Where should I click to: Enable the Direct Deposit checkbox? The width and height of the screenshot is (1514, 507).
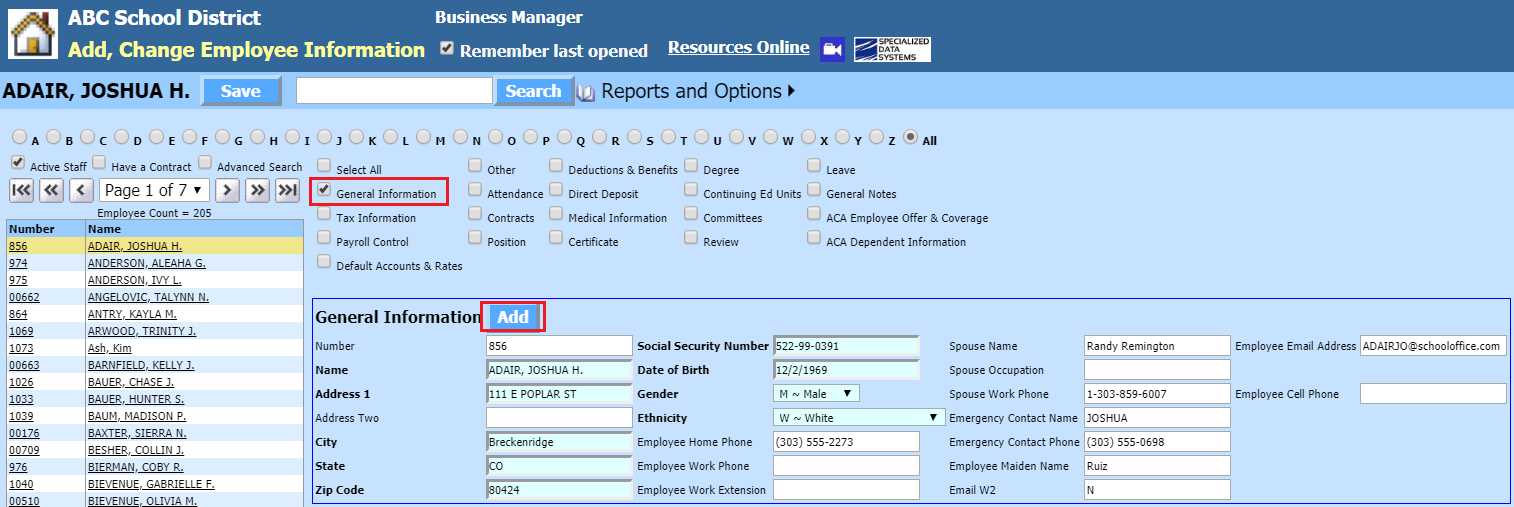(x=556, y=189)
